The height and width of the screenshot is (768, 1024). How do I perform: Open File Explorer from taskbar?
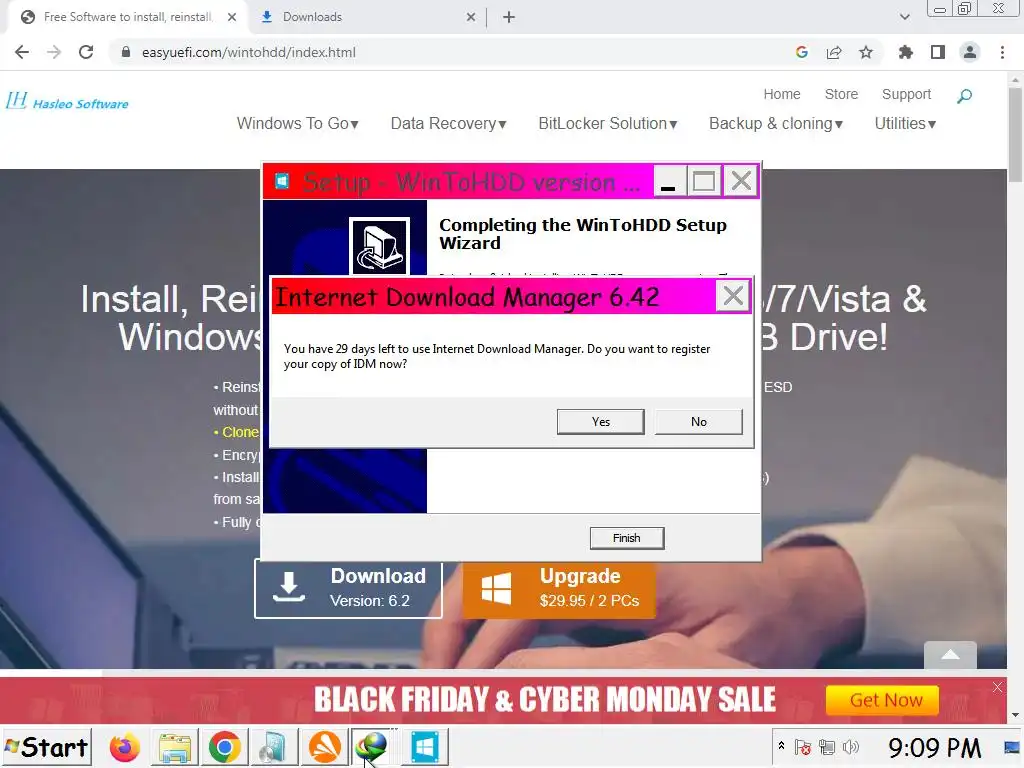point(174,747)
